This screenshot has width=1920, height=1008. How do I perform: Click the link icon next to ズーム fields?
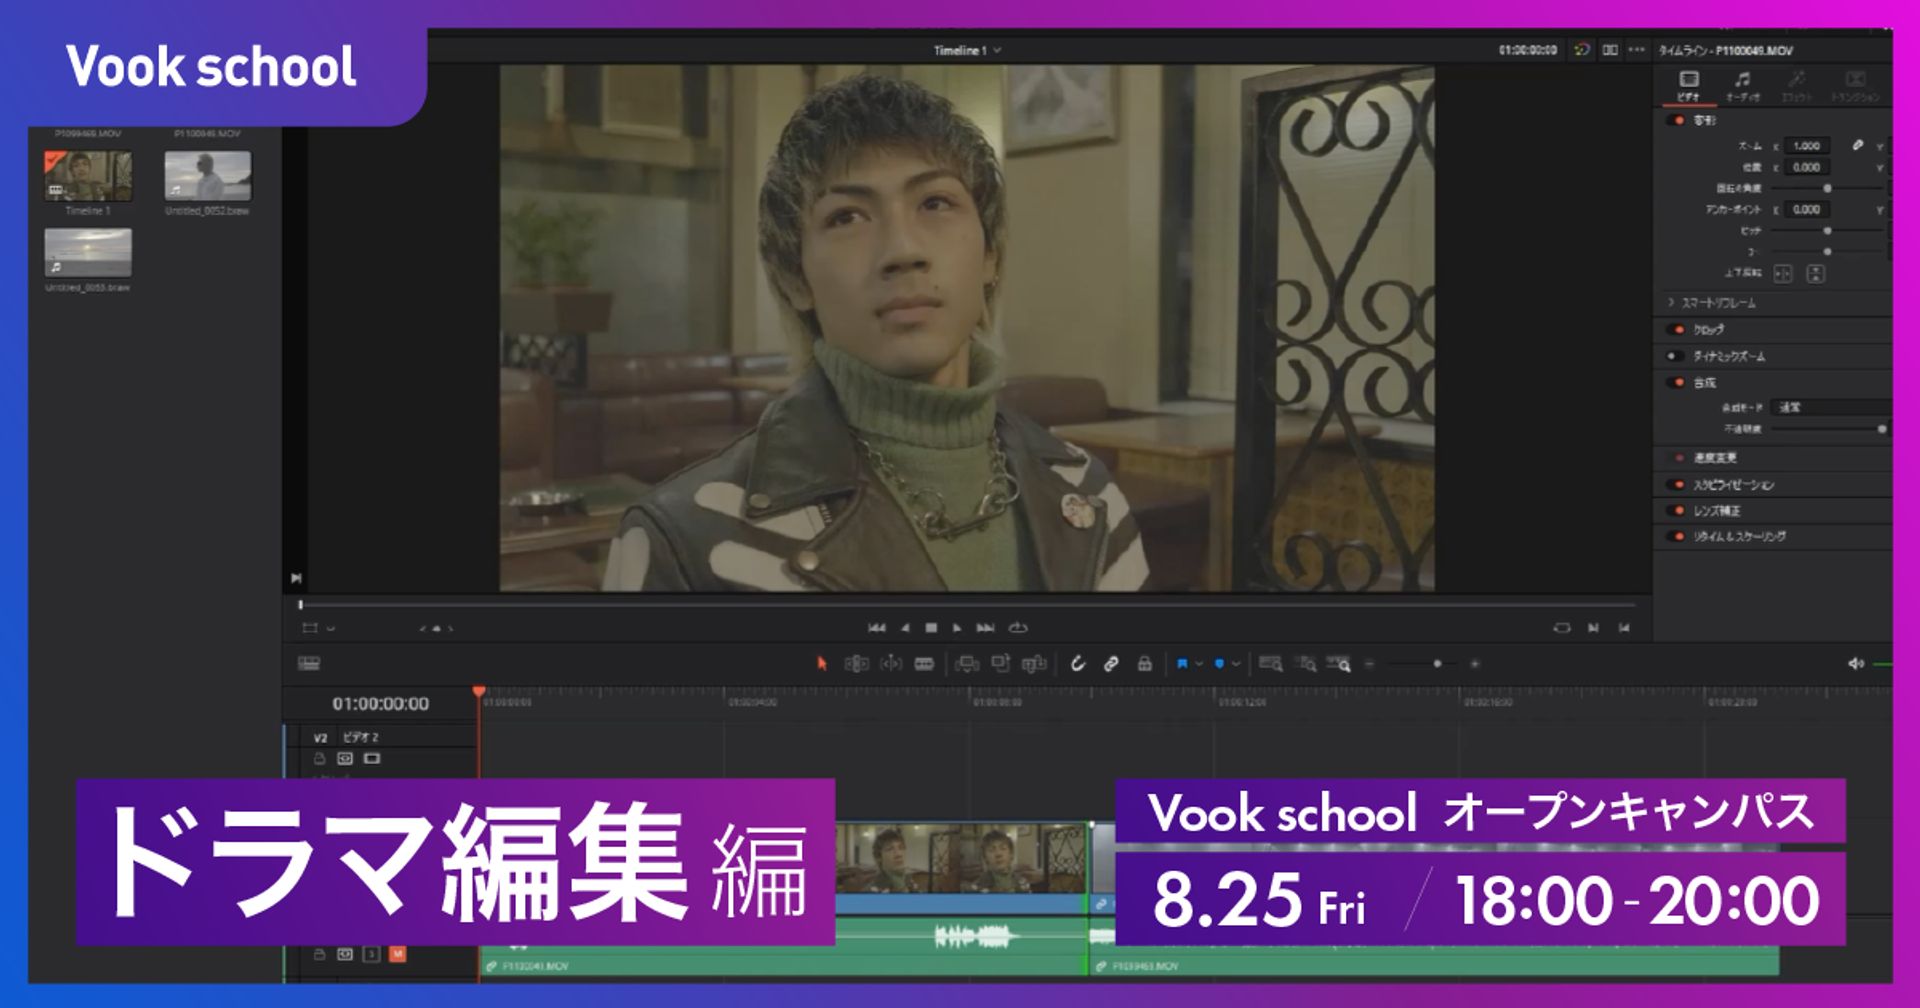(x=1856, y=145)
